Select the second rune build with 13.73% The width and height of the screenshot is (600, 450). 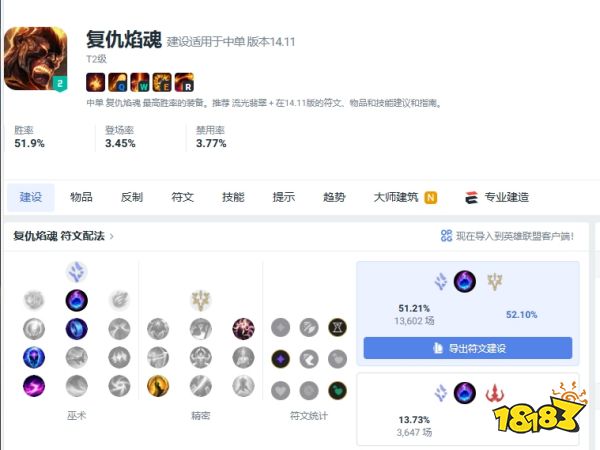click(468, 409)
